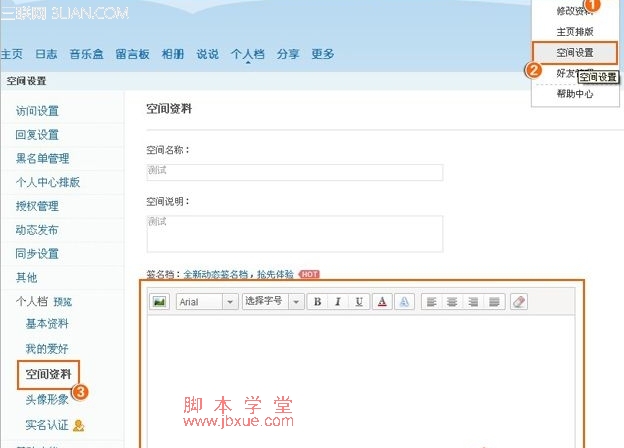624x448 pixels.
Task: Open glowing text effect icon
Action: coord(404,302)
